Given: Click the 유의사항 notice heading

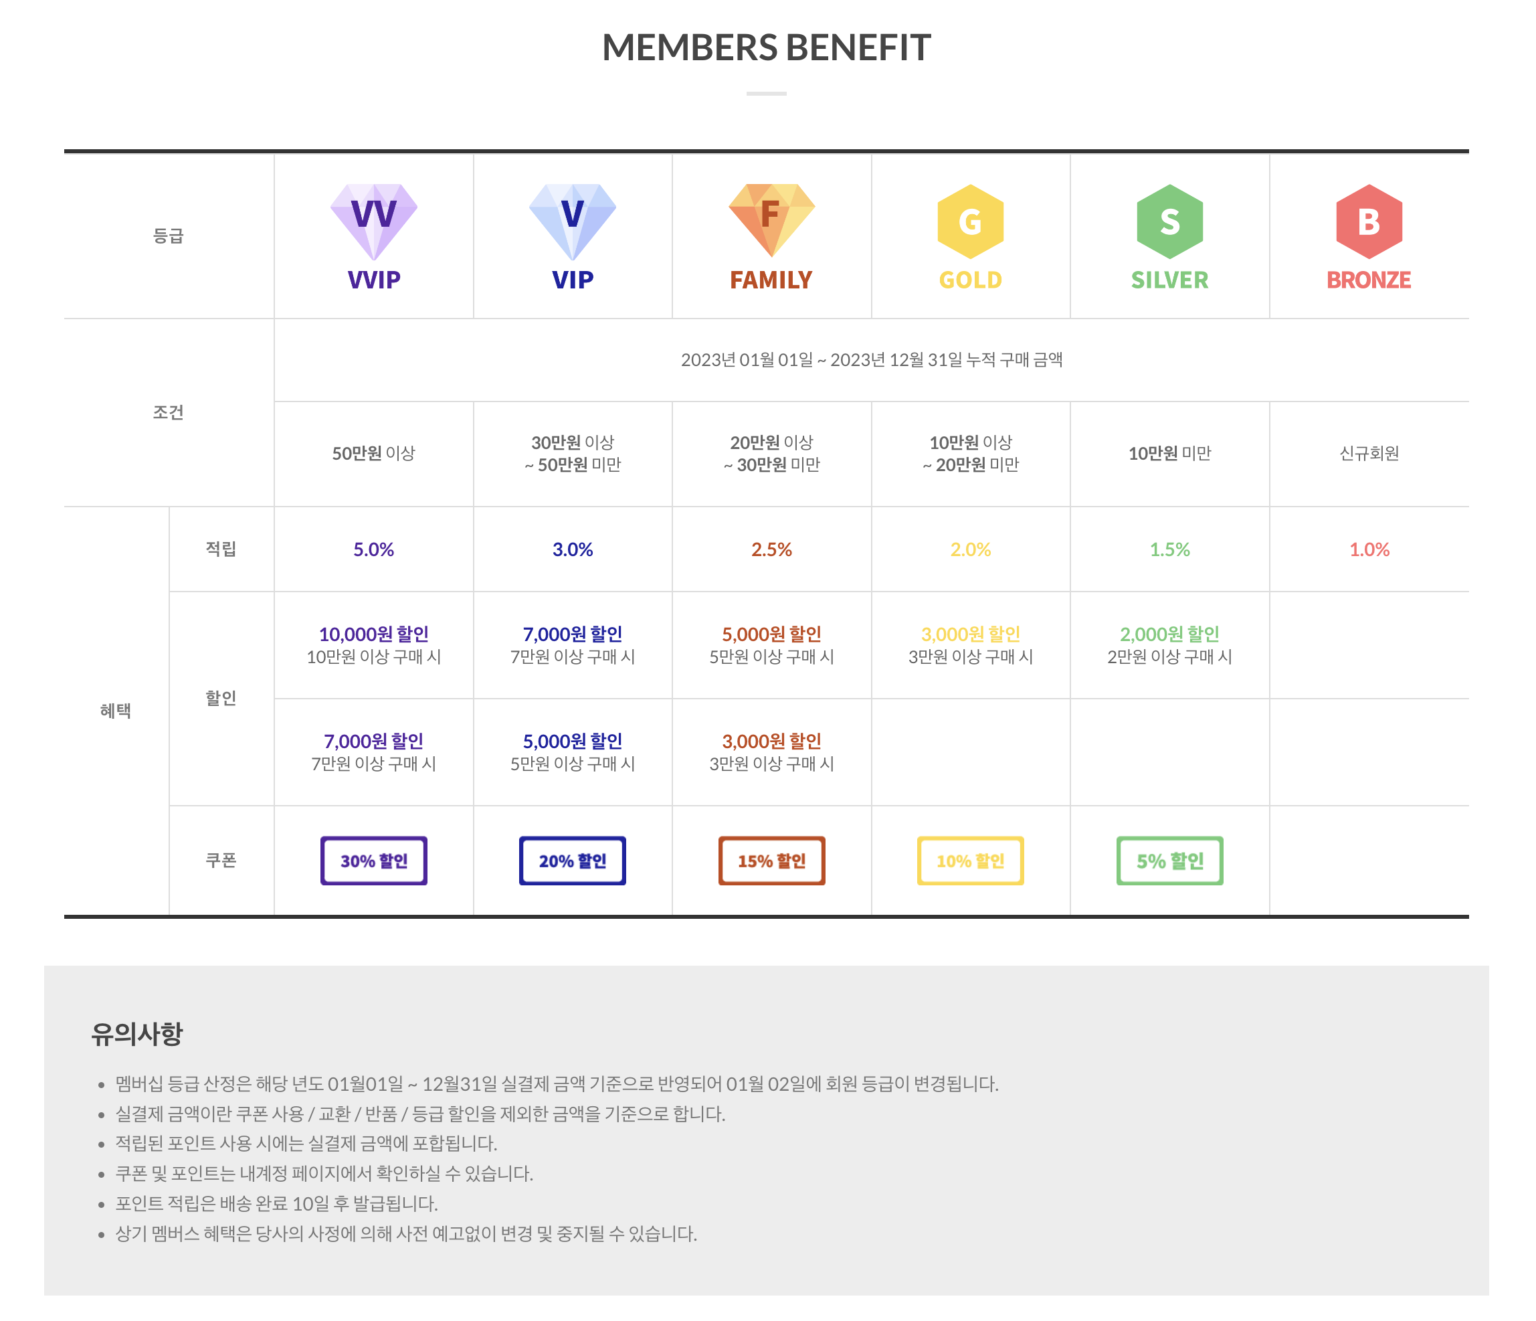Looking at the screenshot, I should [x=137, y=1034].
